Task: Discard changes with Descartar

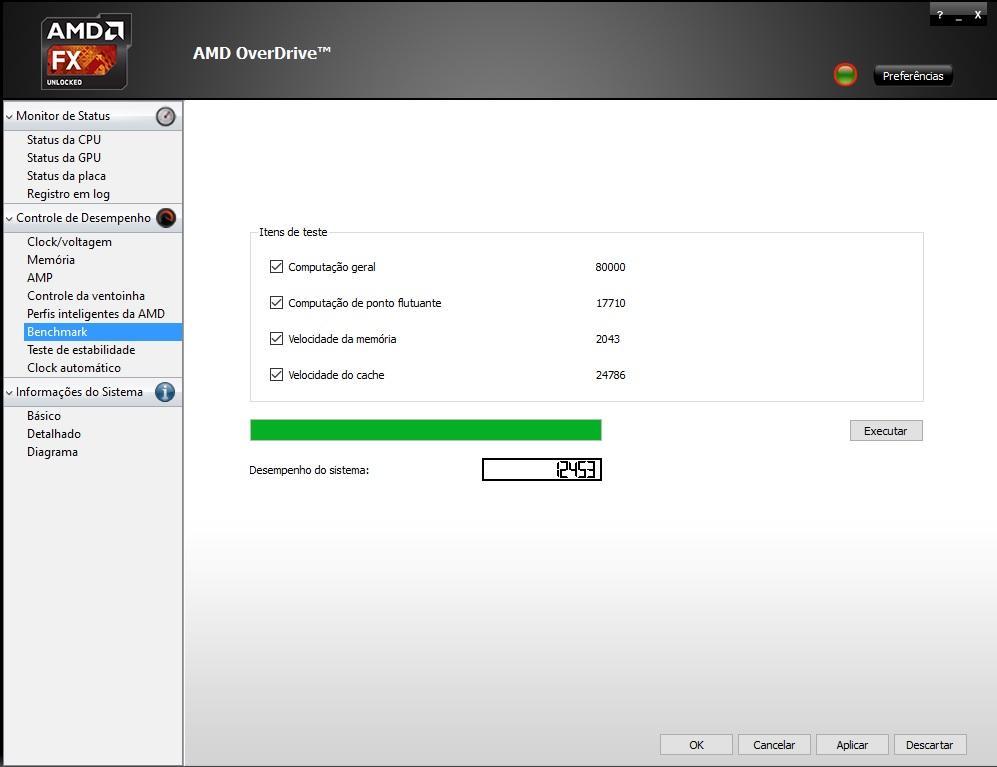Action: (x=930, y=745)
